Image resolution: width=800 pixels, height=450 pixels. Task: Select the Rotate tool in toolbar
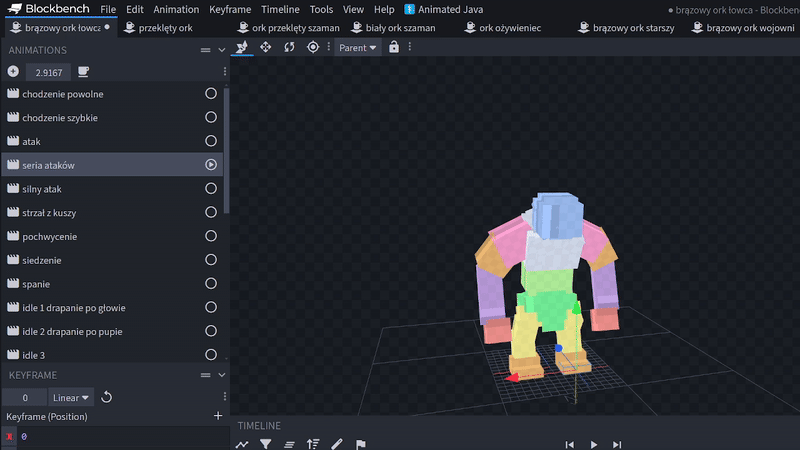point(289,47)
